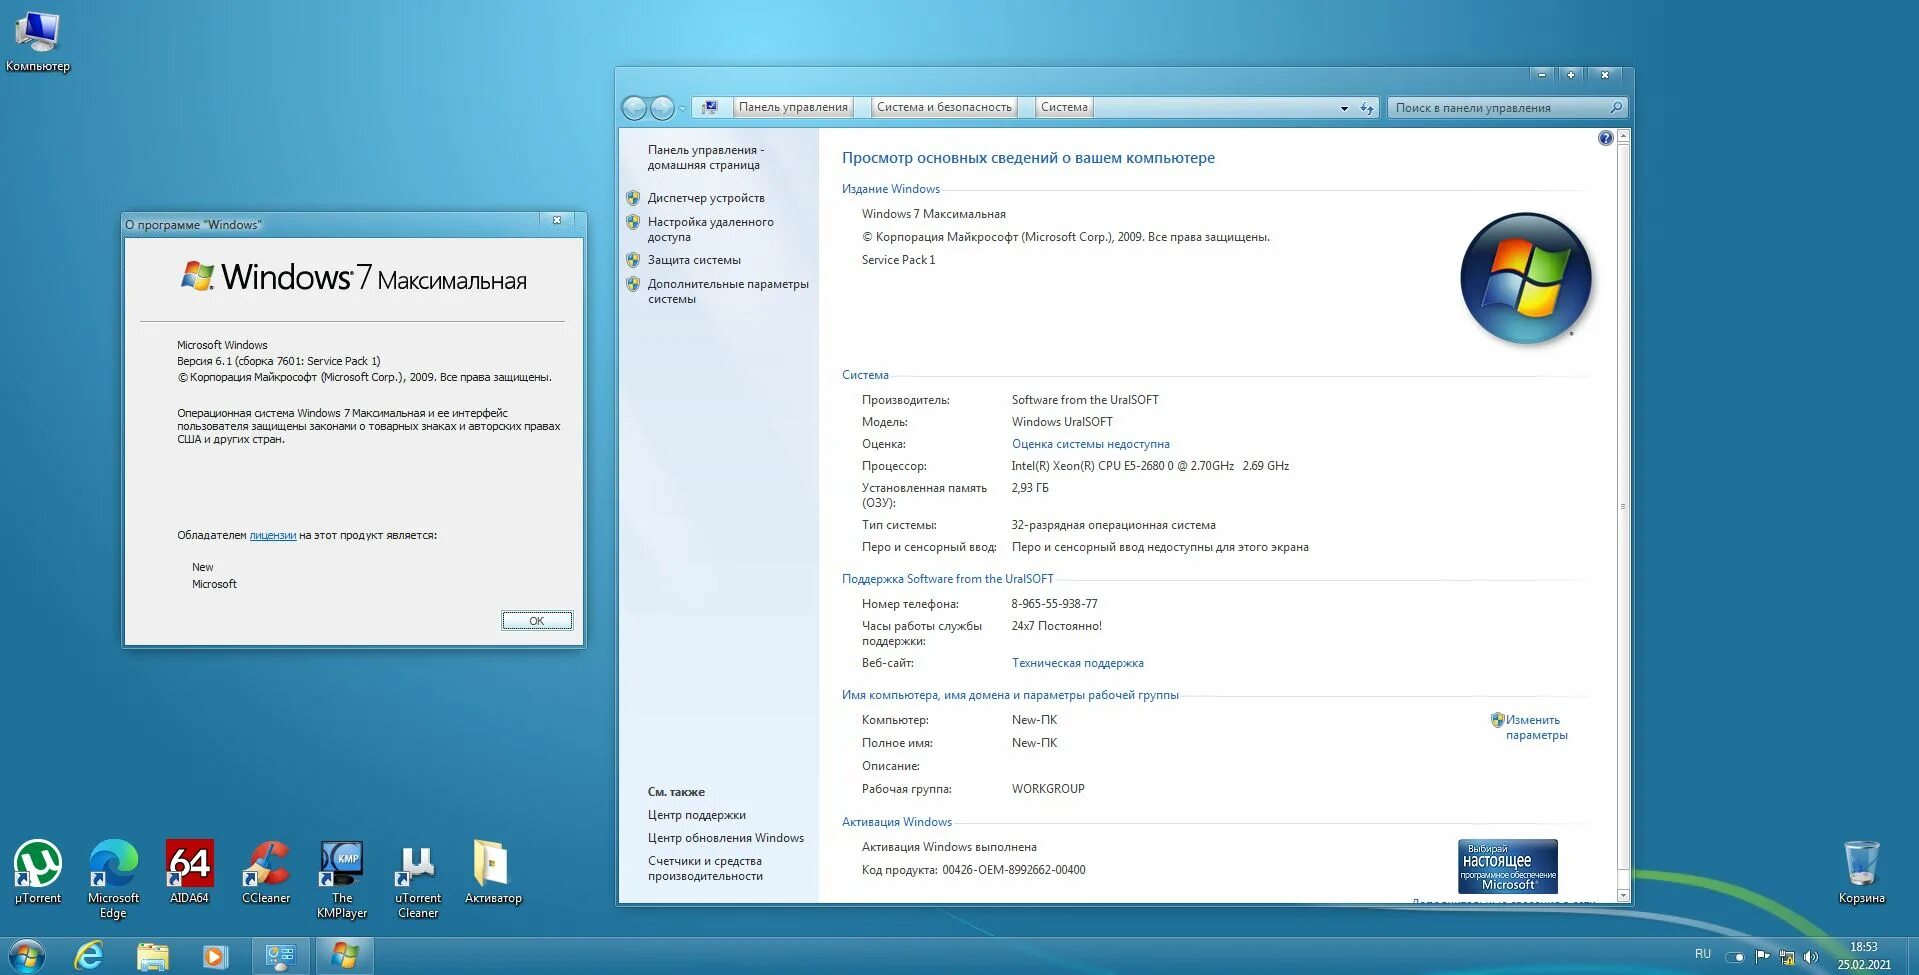Open the Start menu orb
The height and width of the screenshot is (975, 1919).
(27, 956)
